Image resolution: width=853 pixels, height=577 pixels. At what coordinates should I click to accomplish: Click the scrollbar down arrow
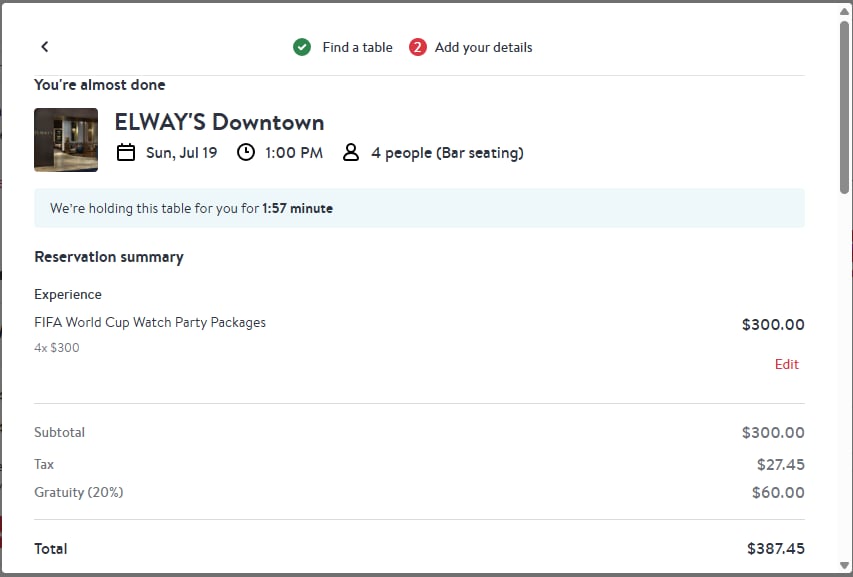[x=844, y=566]
